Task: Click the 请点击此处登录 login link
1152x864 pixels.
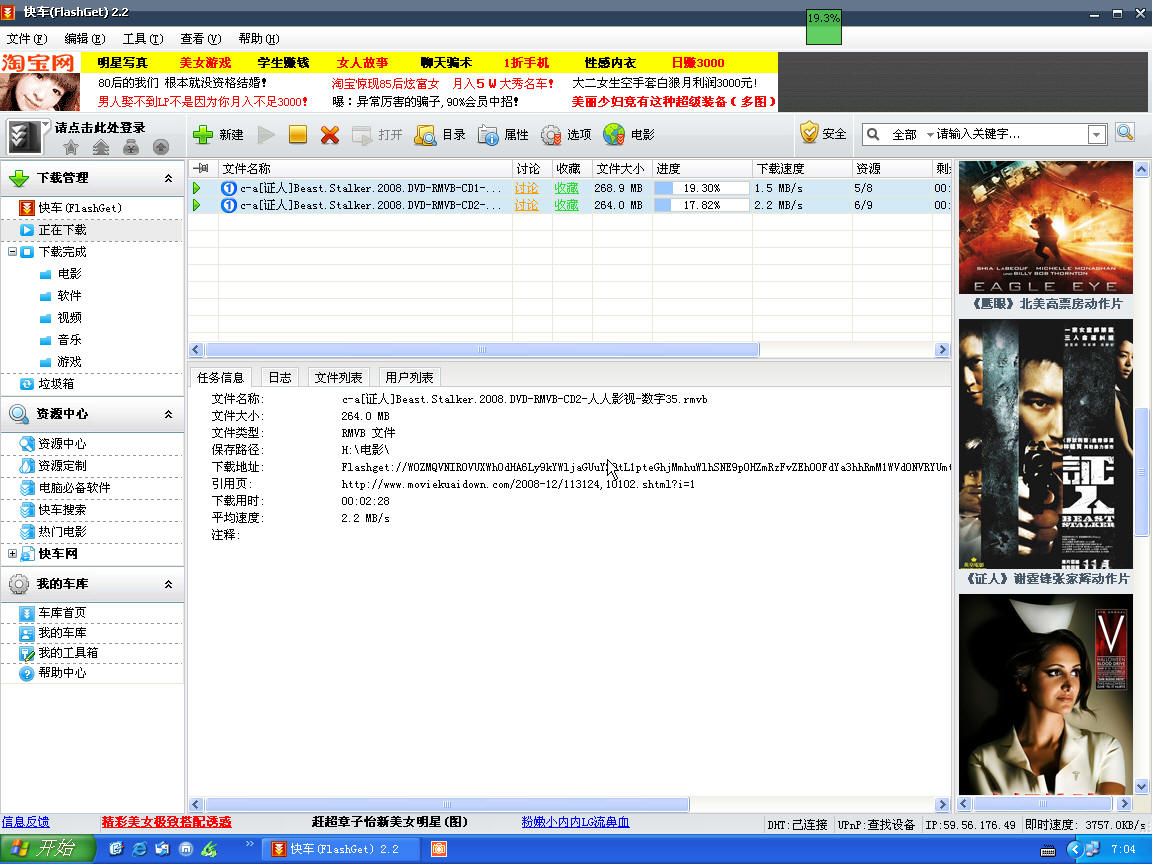Action: tap(100, 128)
